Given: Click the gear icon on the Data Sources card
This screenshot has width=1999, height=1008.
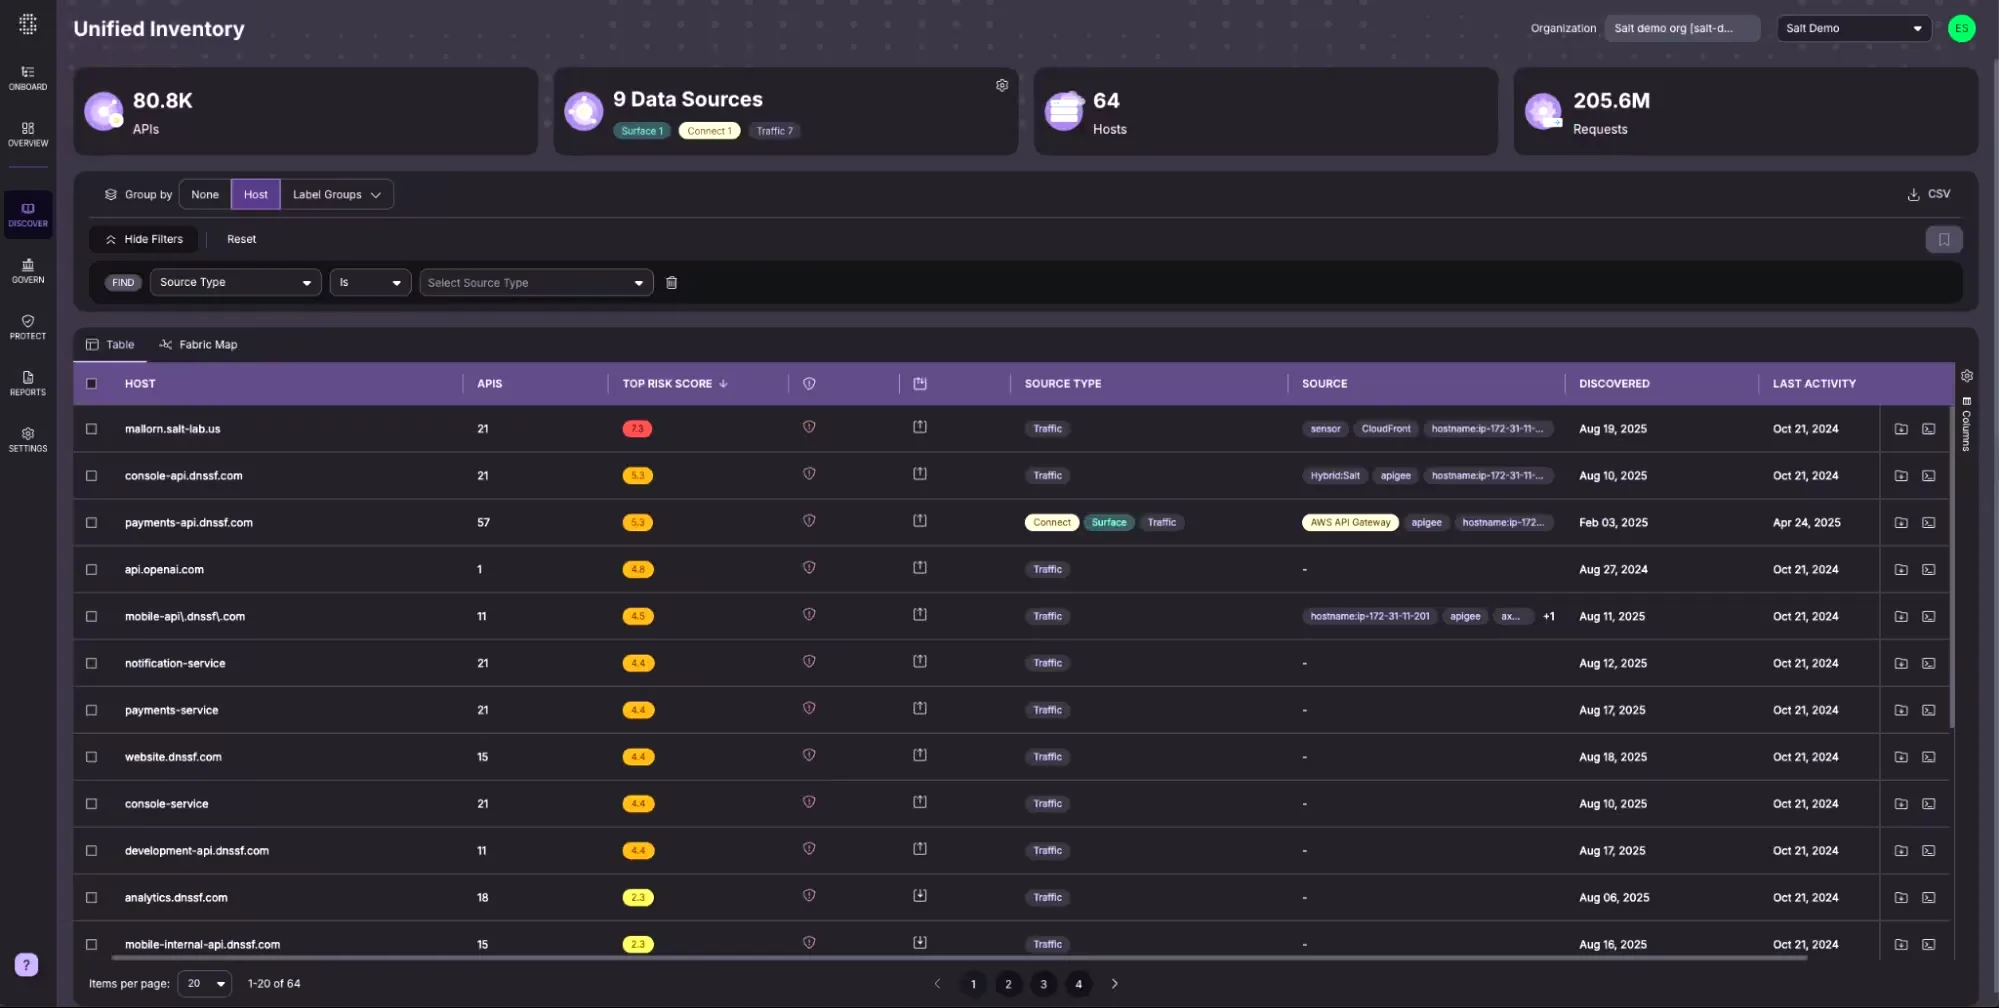Looking at the screenshot, I should point(1001,85).
